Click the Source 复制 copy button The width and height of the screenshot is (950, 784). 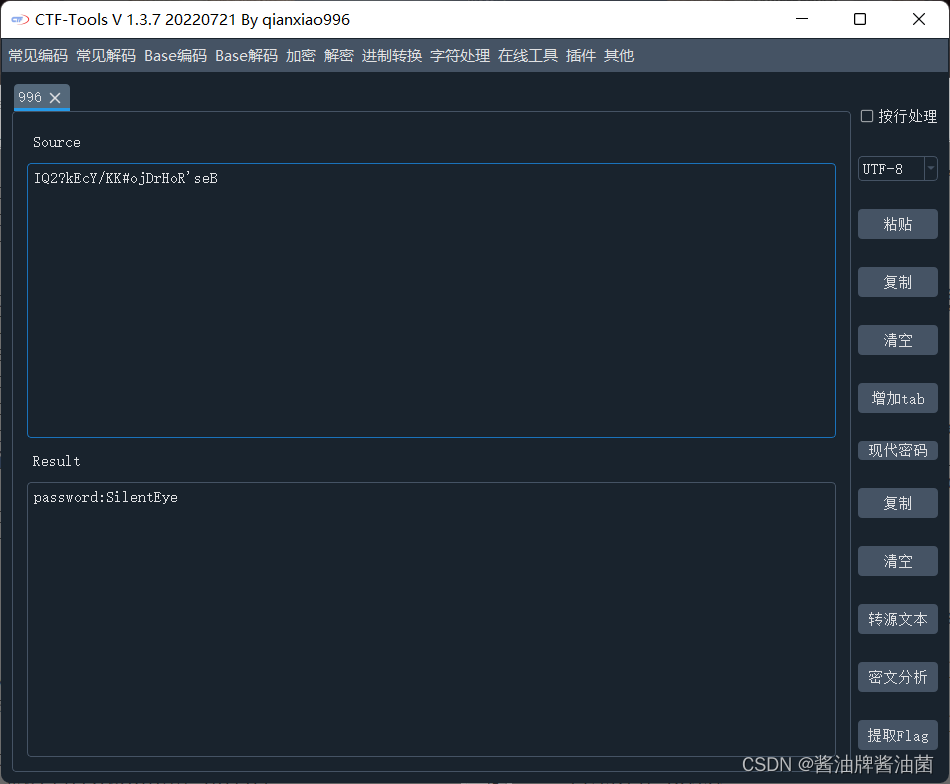click(898, 282)
